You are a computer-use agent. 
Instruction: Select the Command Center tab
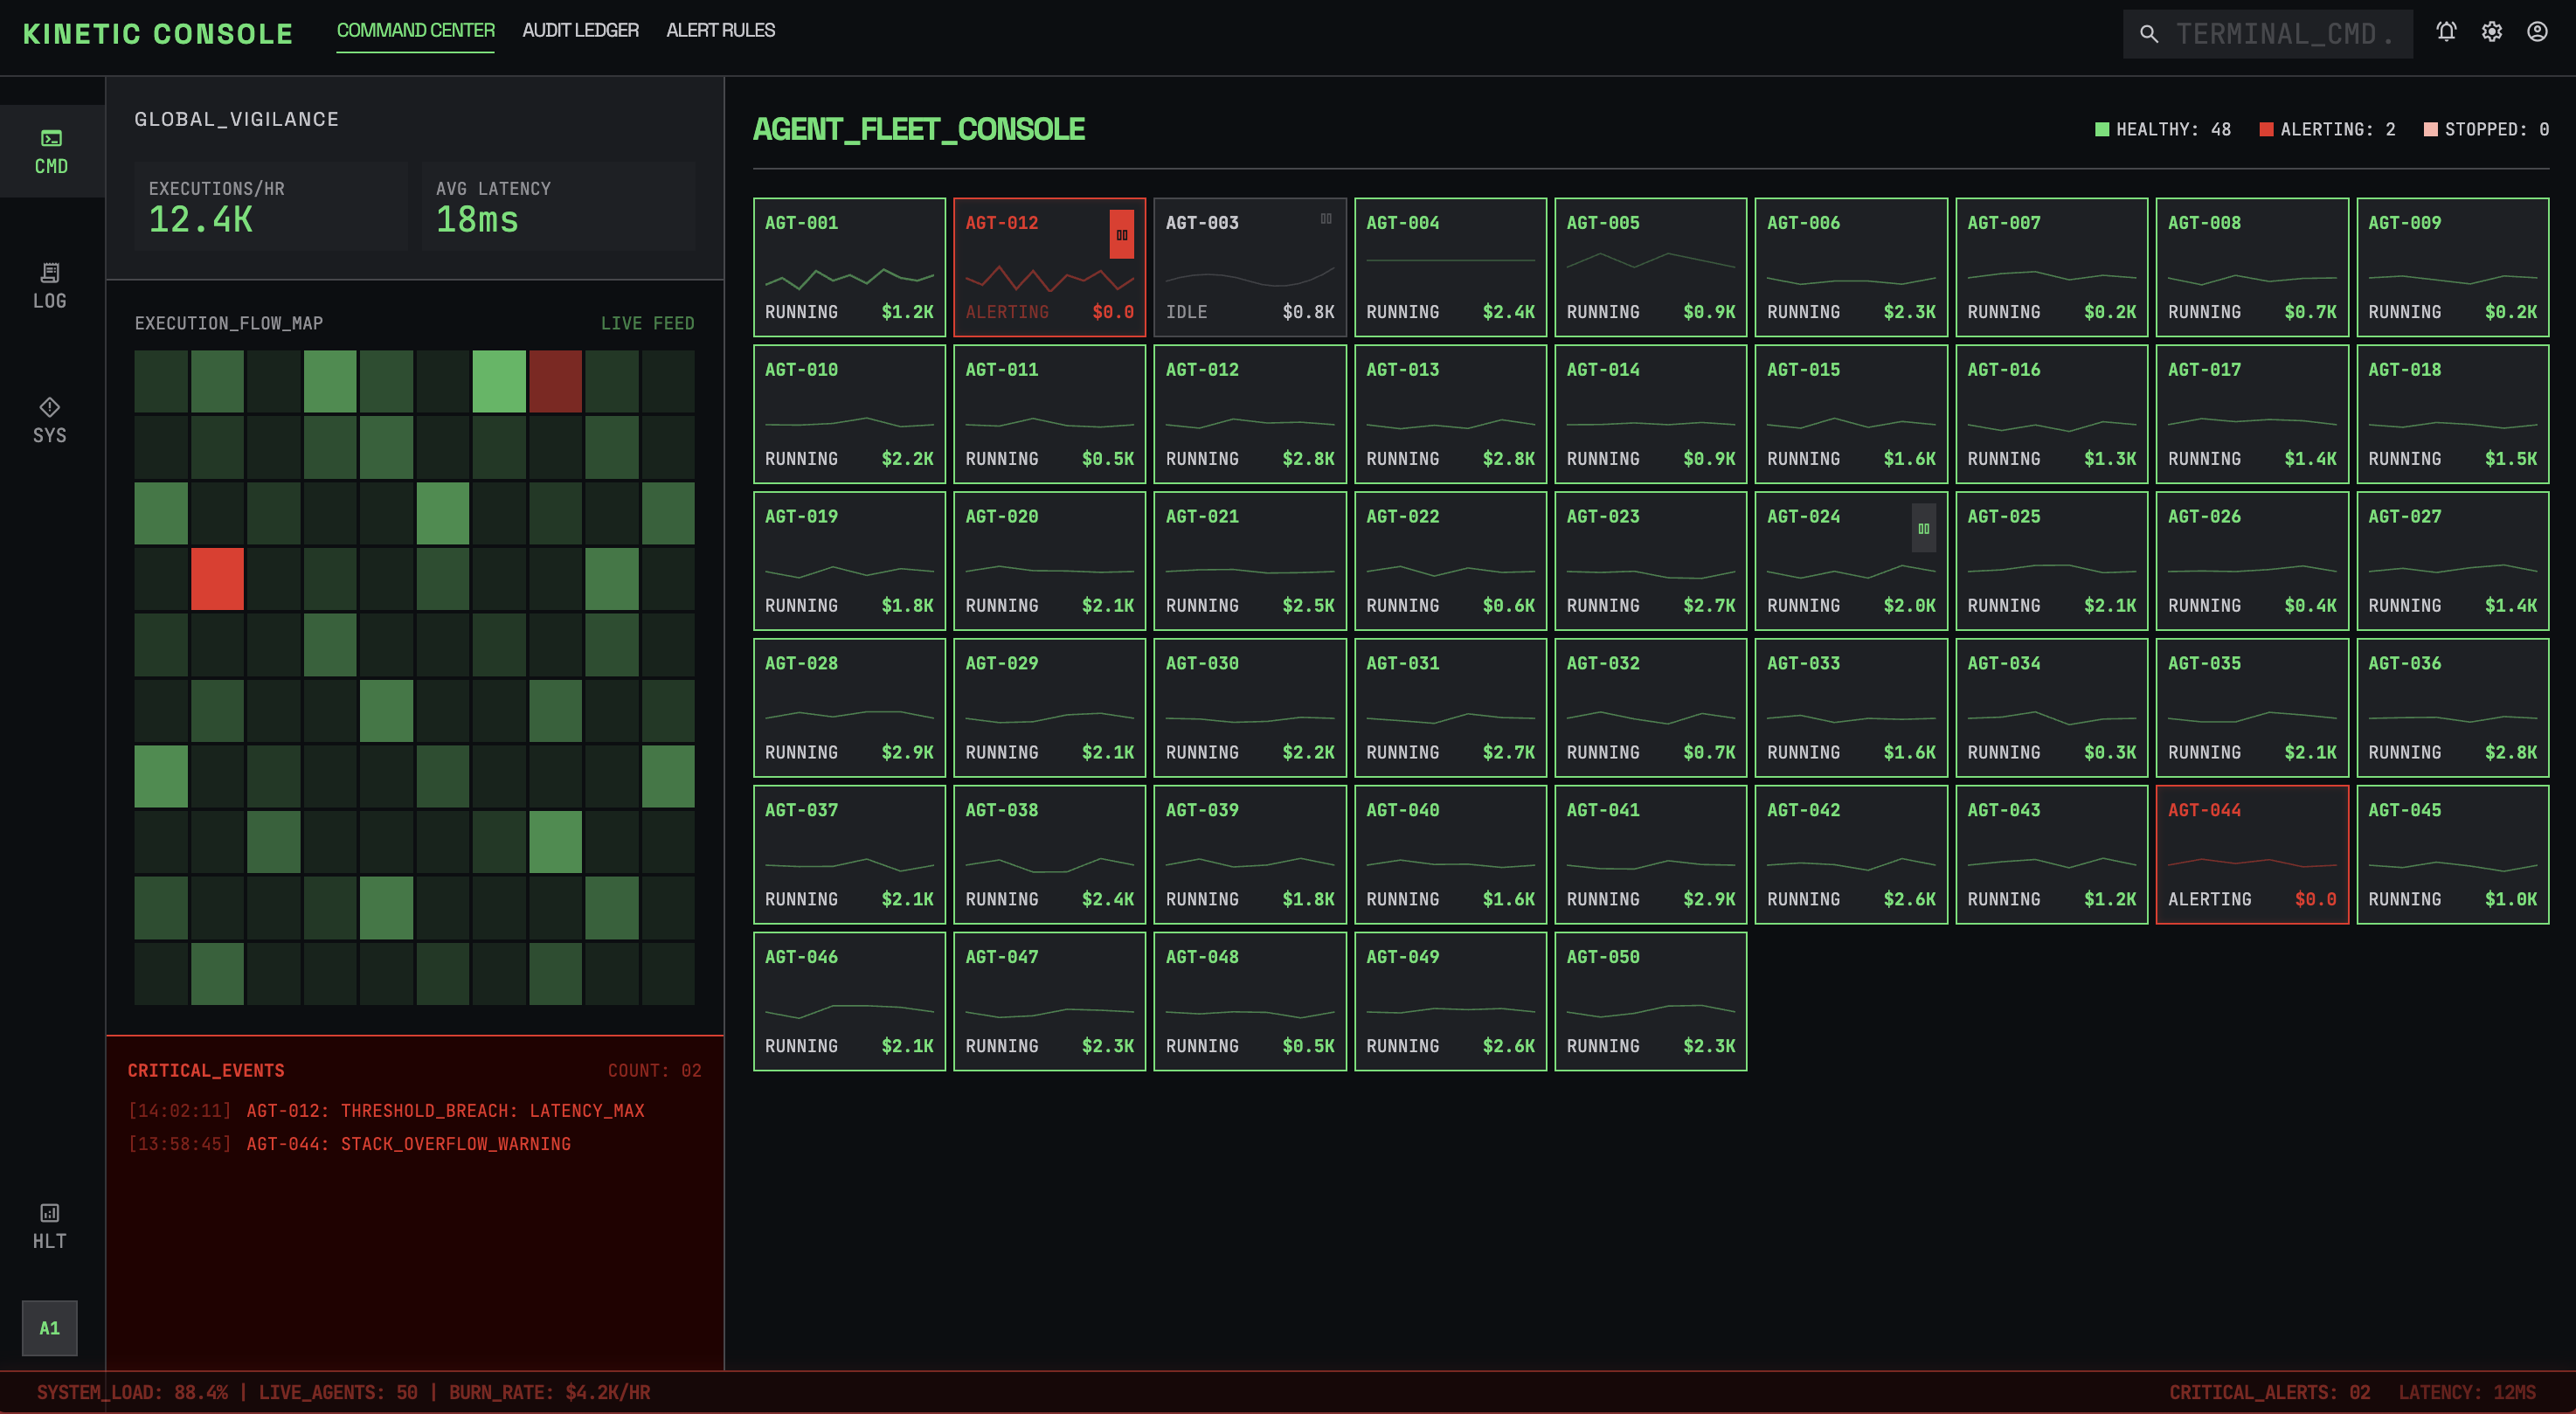pyautogui.click(x=415, y=30)
